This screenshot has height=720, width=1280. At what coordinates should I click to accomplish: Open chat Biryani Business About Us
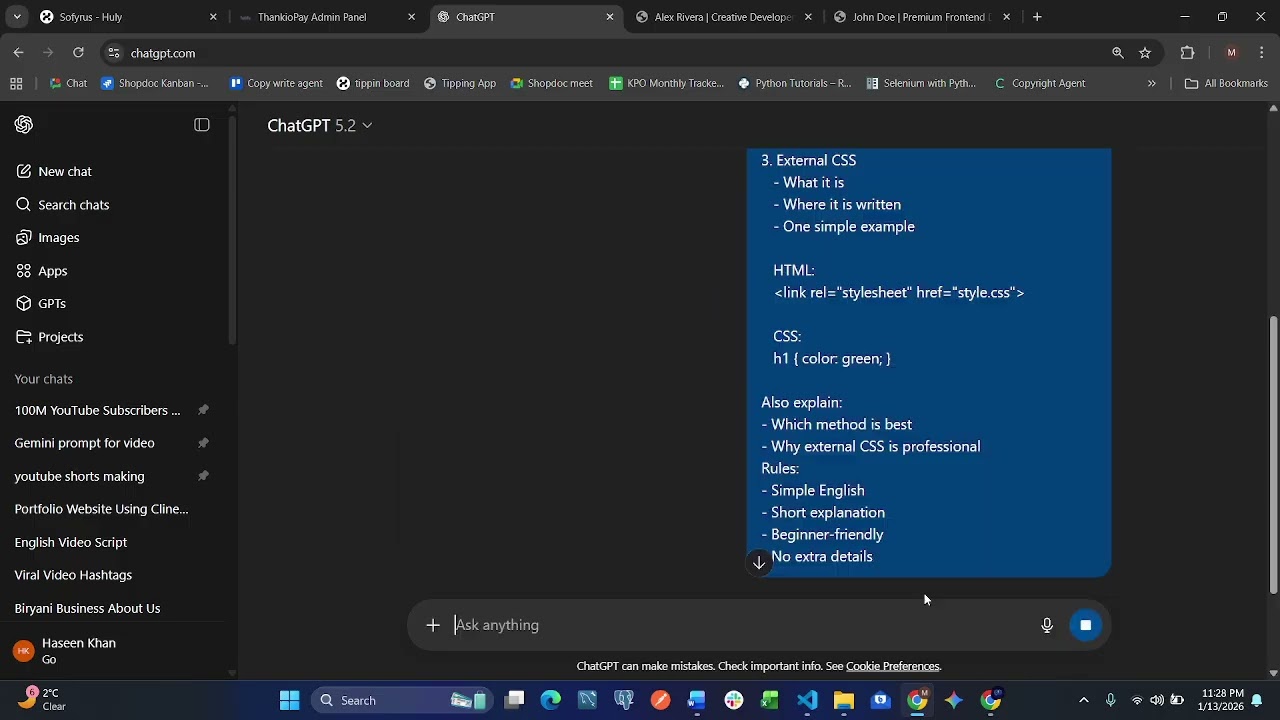pos(87,608)
